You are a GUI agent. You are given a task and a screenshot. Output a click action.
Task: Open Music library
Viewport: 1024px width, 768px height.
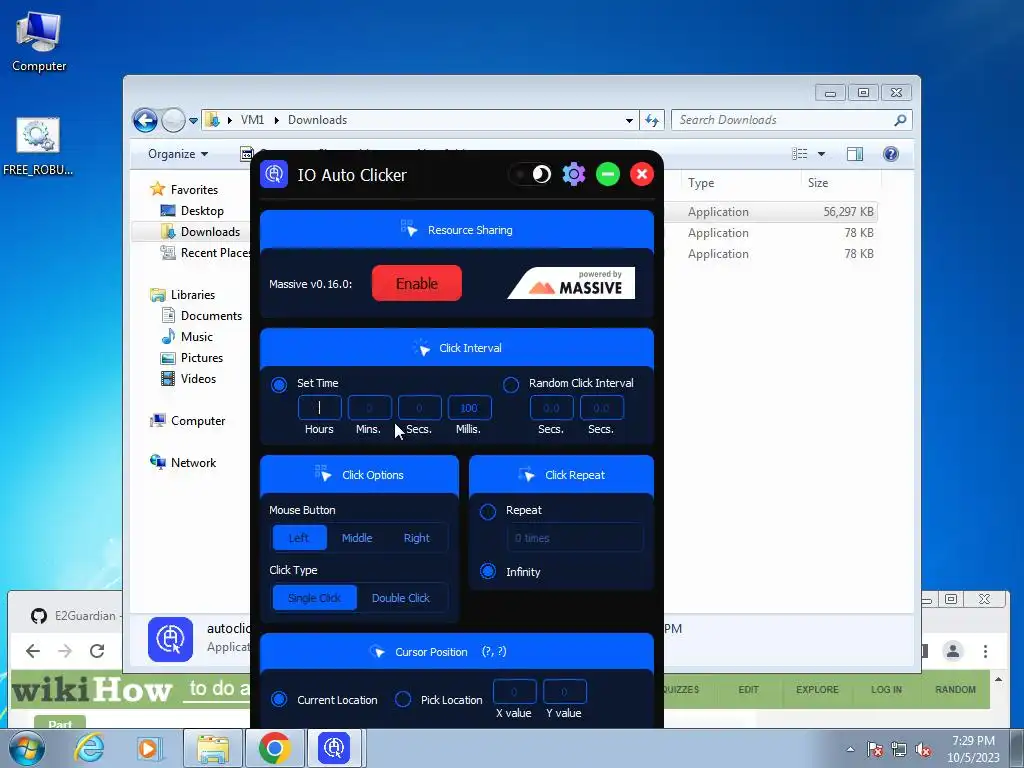pos(197,337)
